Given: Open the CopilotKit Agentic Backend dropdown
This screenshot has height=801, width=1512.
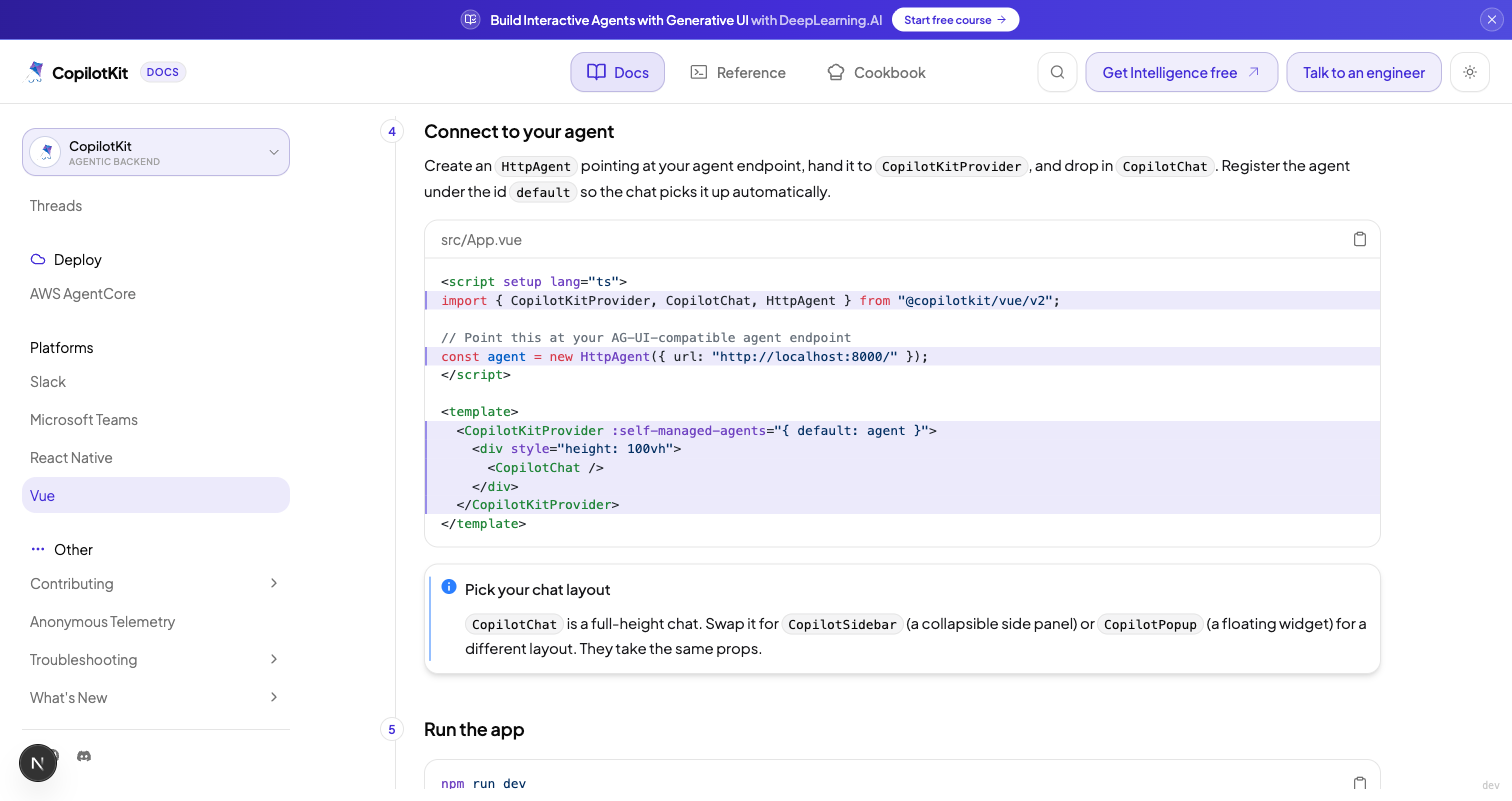Looking at the screenshot, I should click(156, 152).
